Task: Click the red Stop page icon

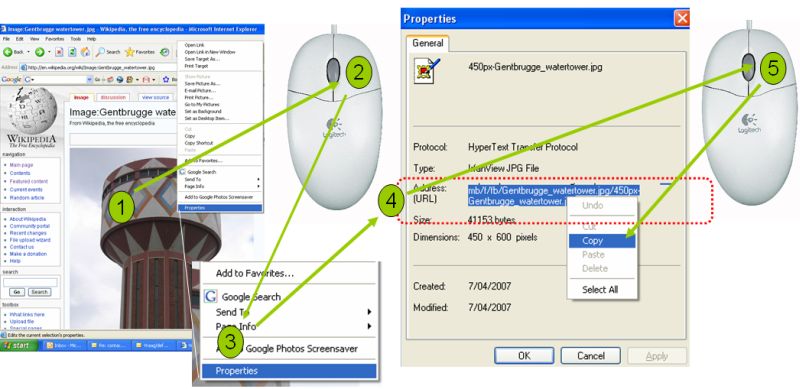Action: (59, 52)
